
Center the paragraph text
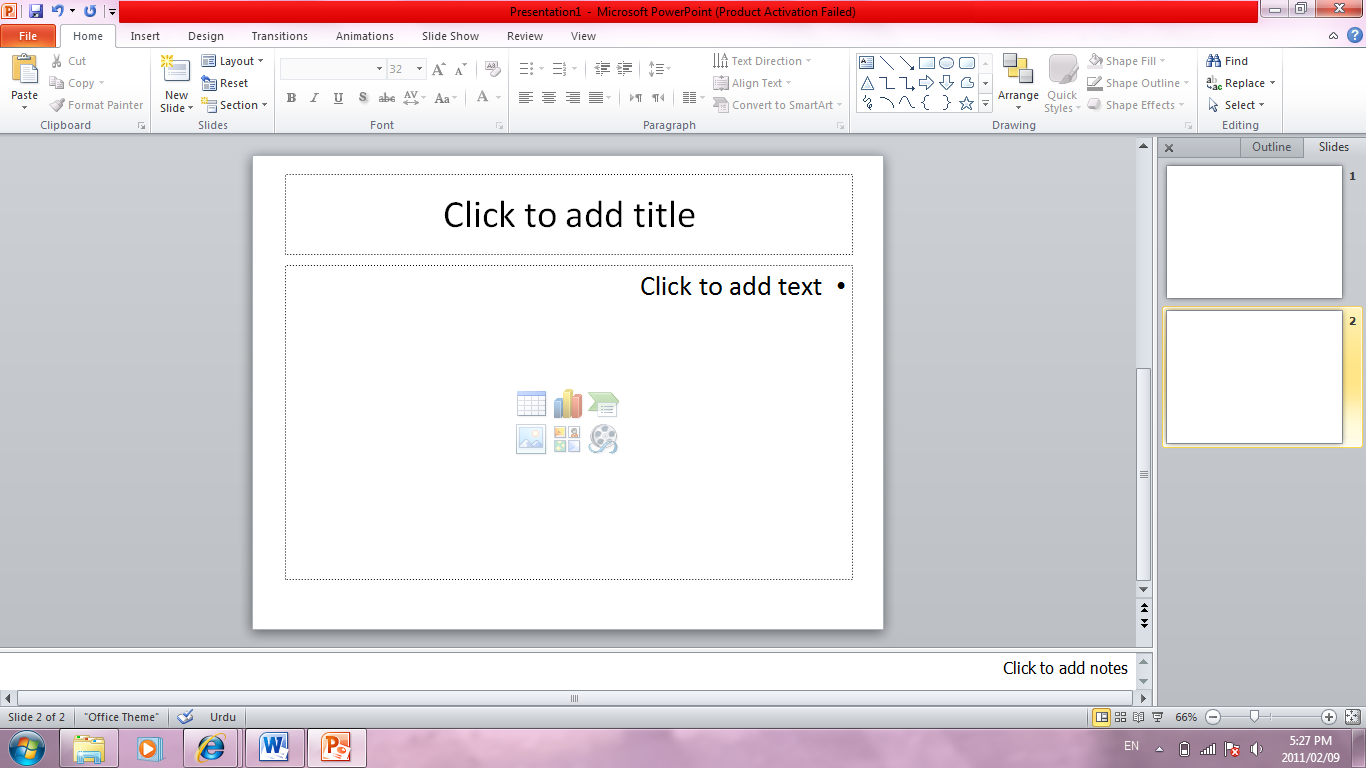[x=549, y=98]
